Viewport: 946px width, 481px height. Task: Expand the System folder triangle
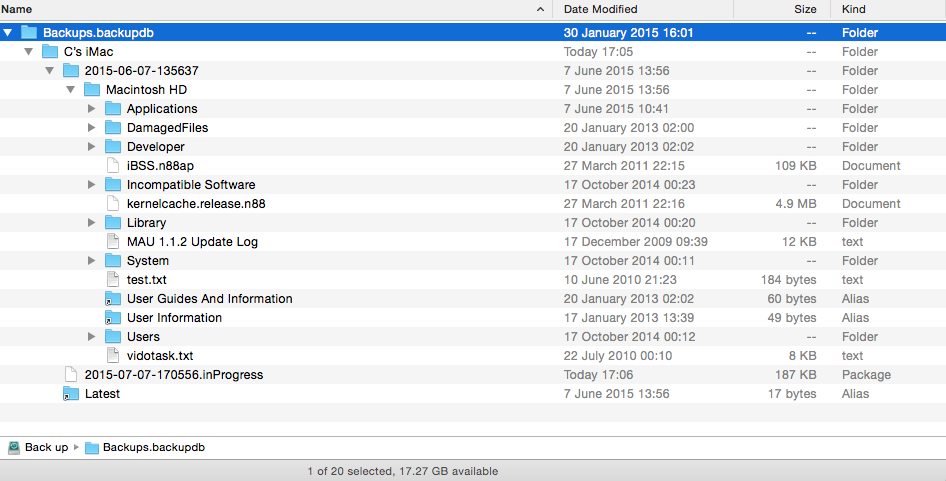[92, 261]
